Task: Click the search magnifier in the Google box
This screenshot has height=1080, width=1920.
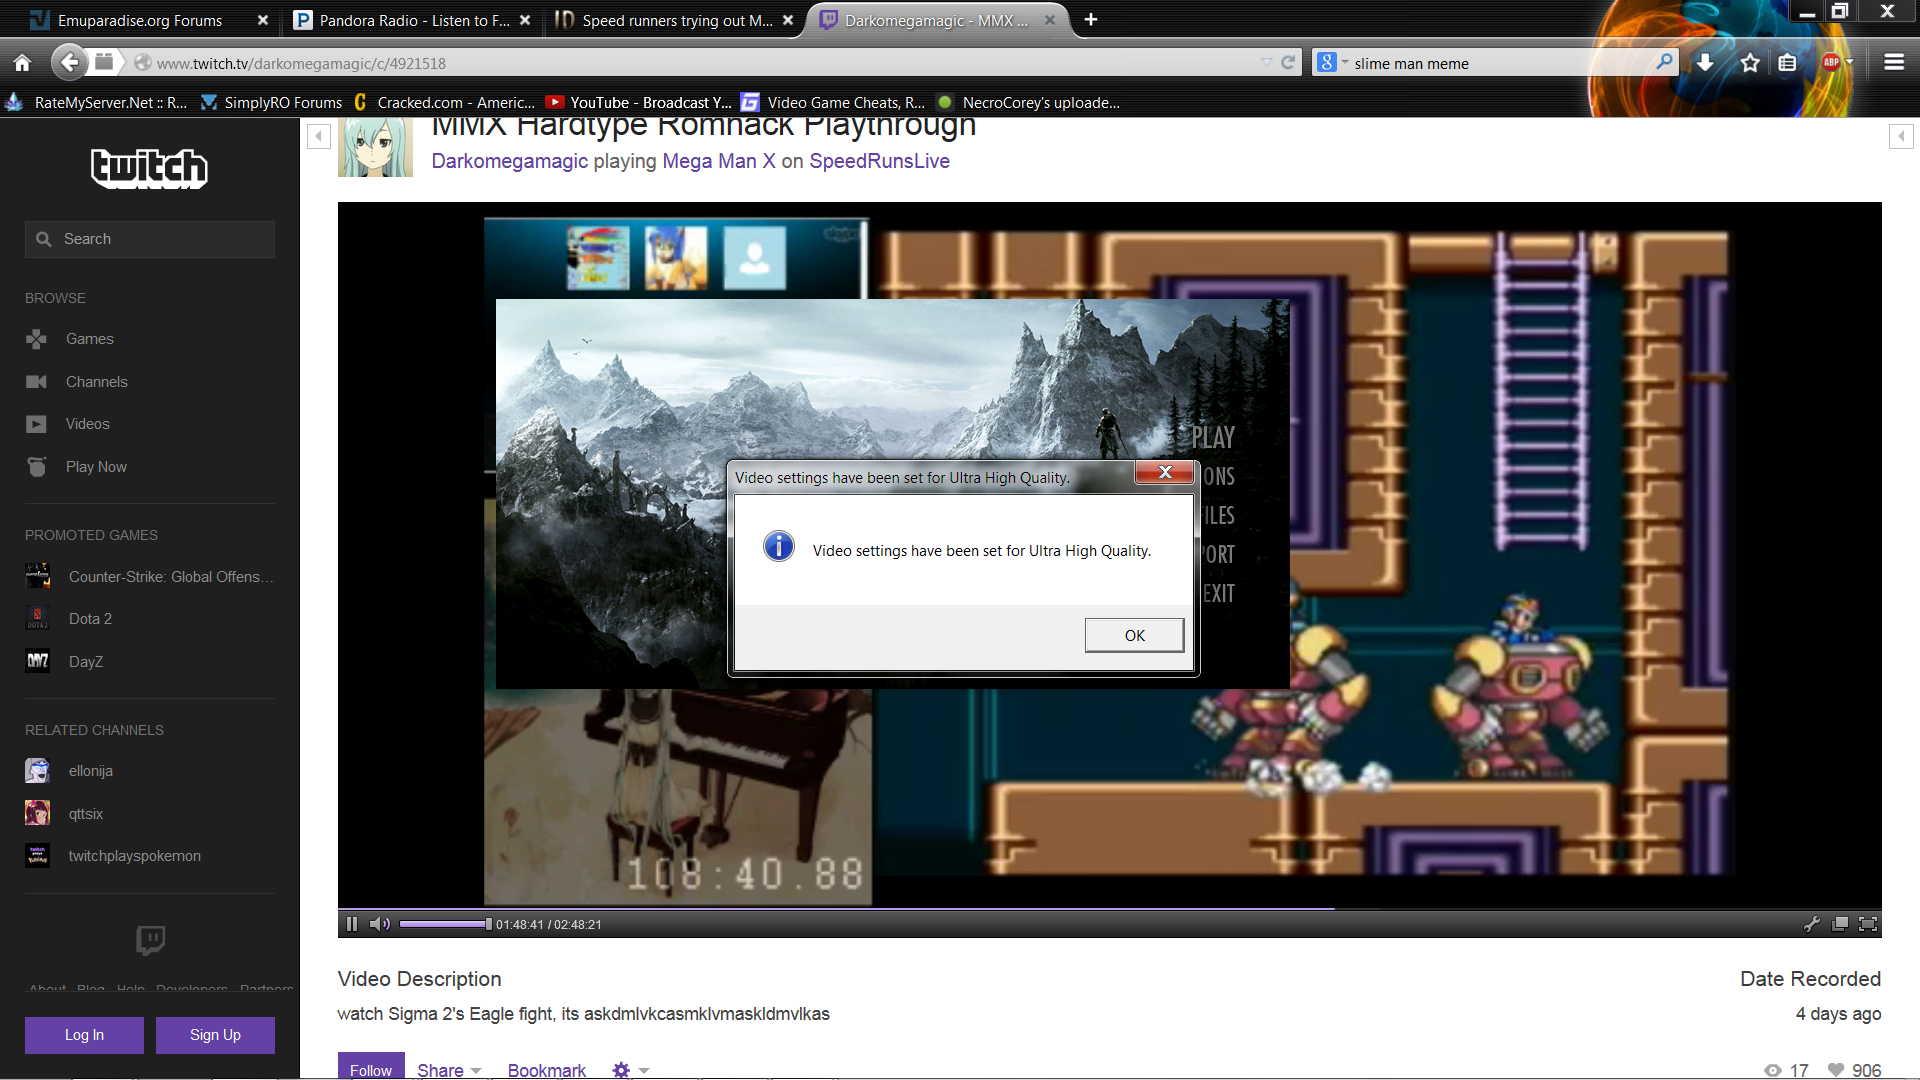Action: point(1664,62)
